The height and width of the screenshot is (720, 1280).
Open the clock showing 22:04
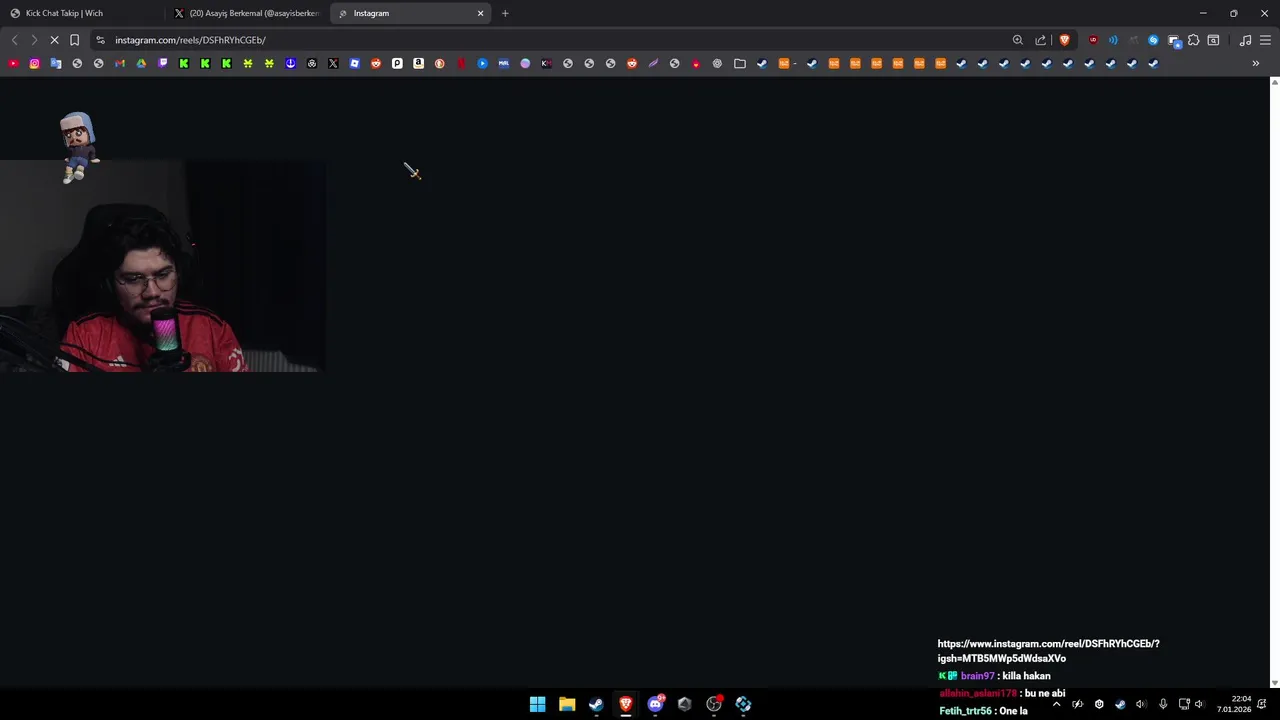tap(1234, 704)
